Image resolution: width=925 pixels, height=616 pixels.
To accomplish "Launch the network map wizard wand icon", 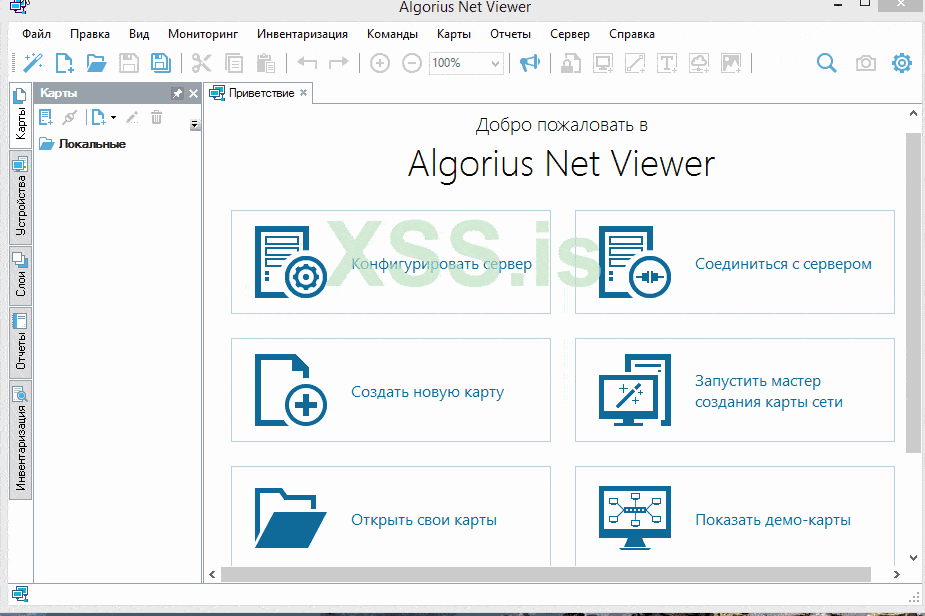I will [33, 63].
